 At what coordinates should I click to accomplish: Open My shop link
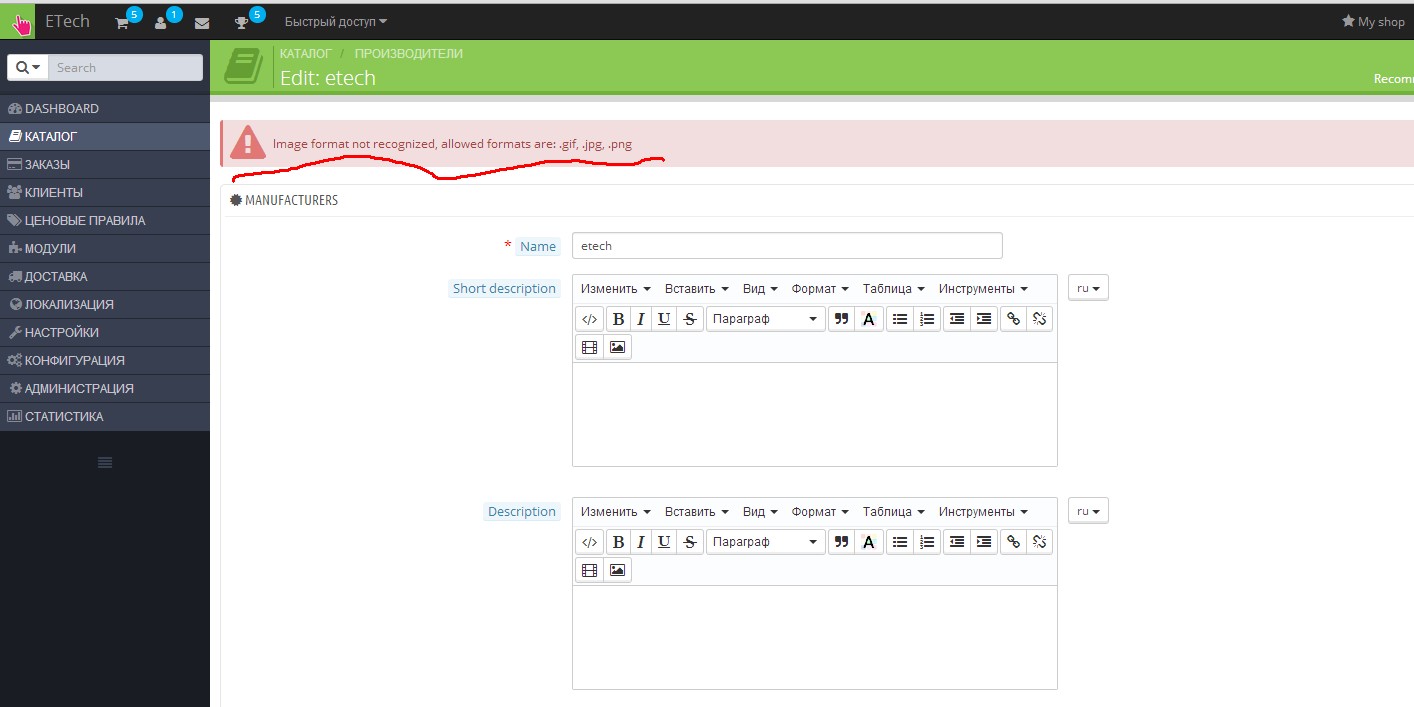pyautogui.click(x=1373, y=22)
